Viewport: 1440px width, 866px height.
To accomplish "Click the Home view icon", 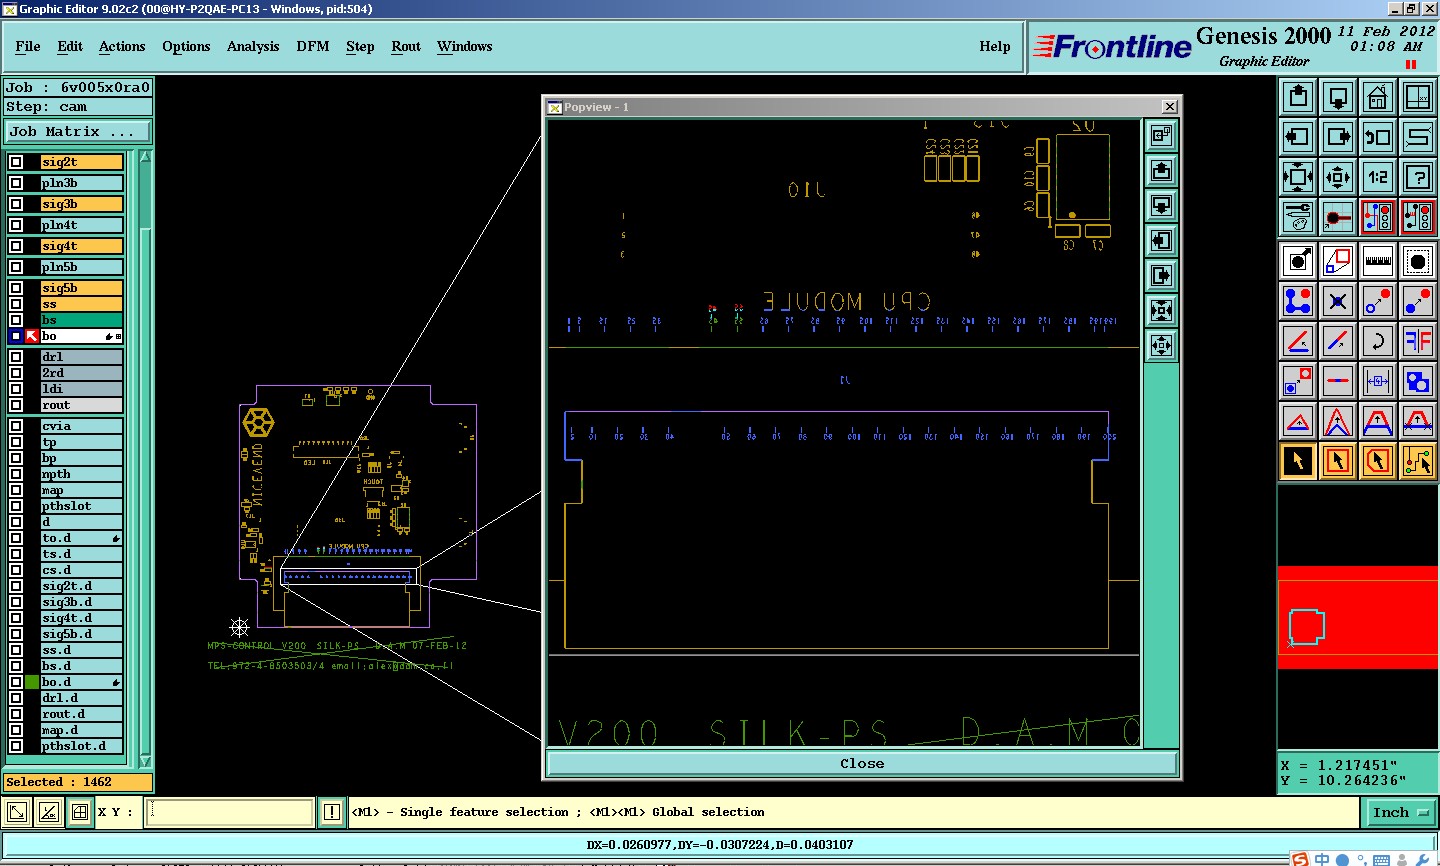I will tap(1378, 97).
